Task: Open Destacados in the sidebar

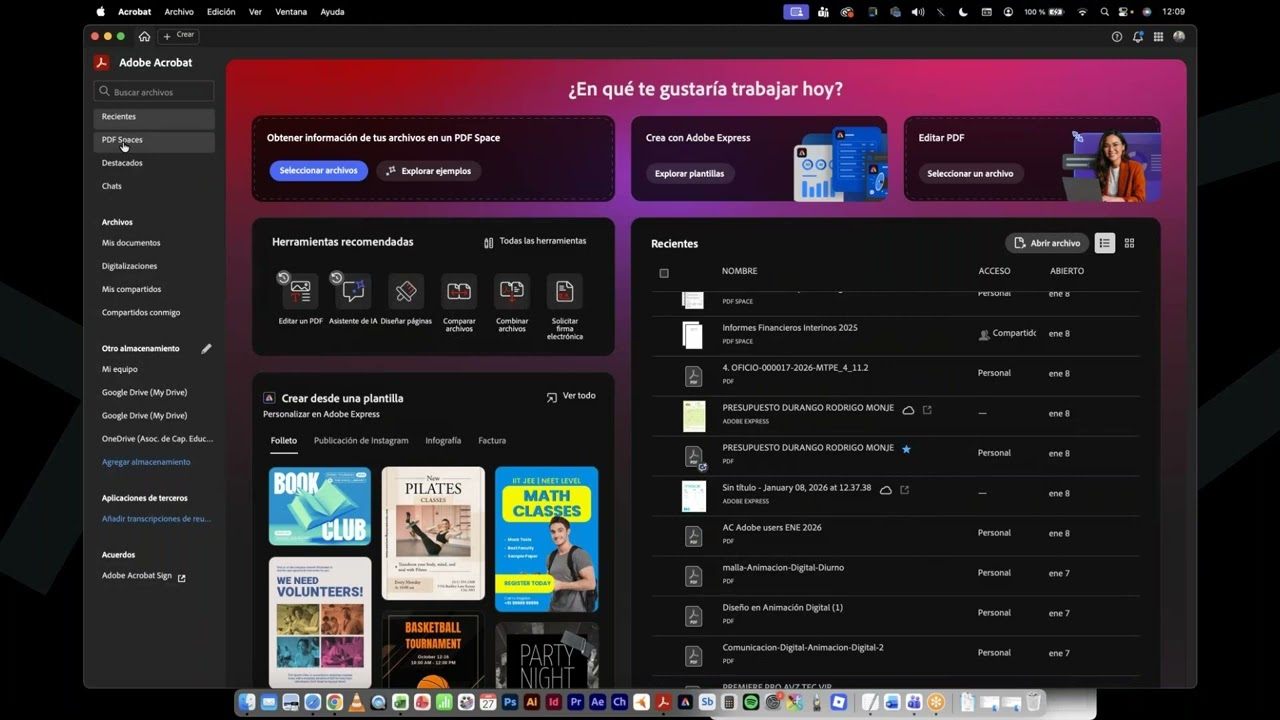Action: pyautogui.click(x=122, y=163)
